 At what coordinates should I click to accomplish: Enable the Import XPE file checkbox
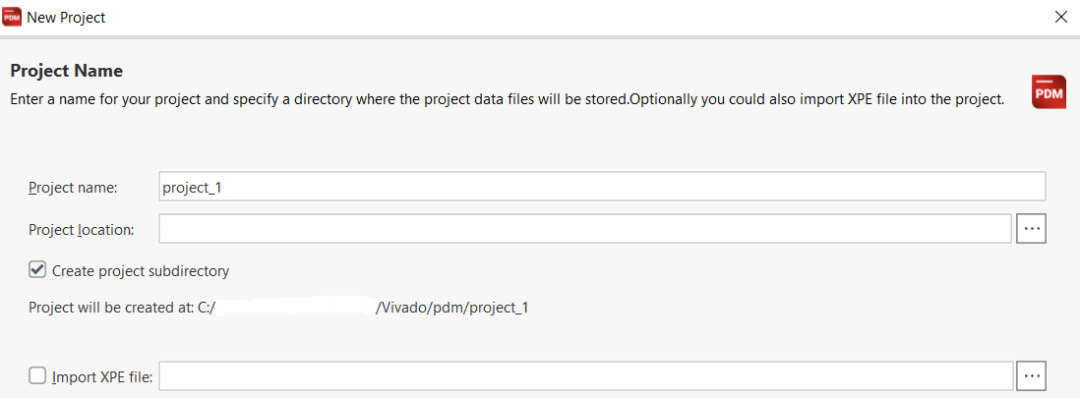pyautogui.click(x=37, y=375)
